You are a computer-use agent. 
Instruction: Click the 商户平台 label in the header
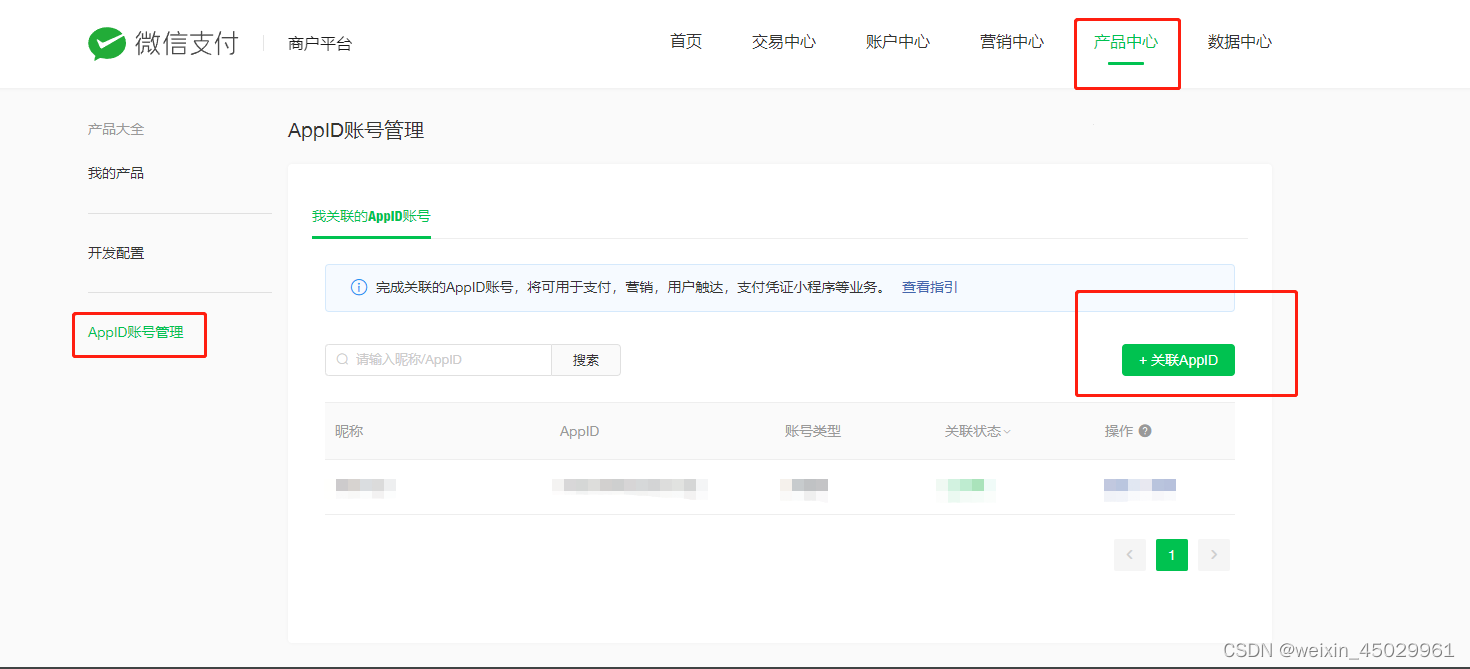click(x=320, y=44)
